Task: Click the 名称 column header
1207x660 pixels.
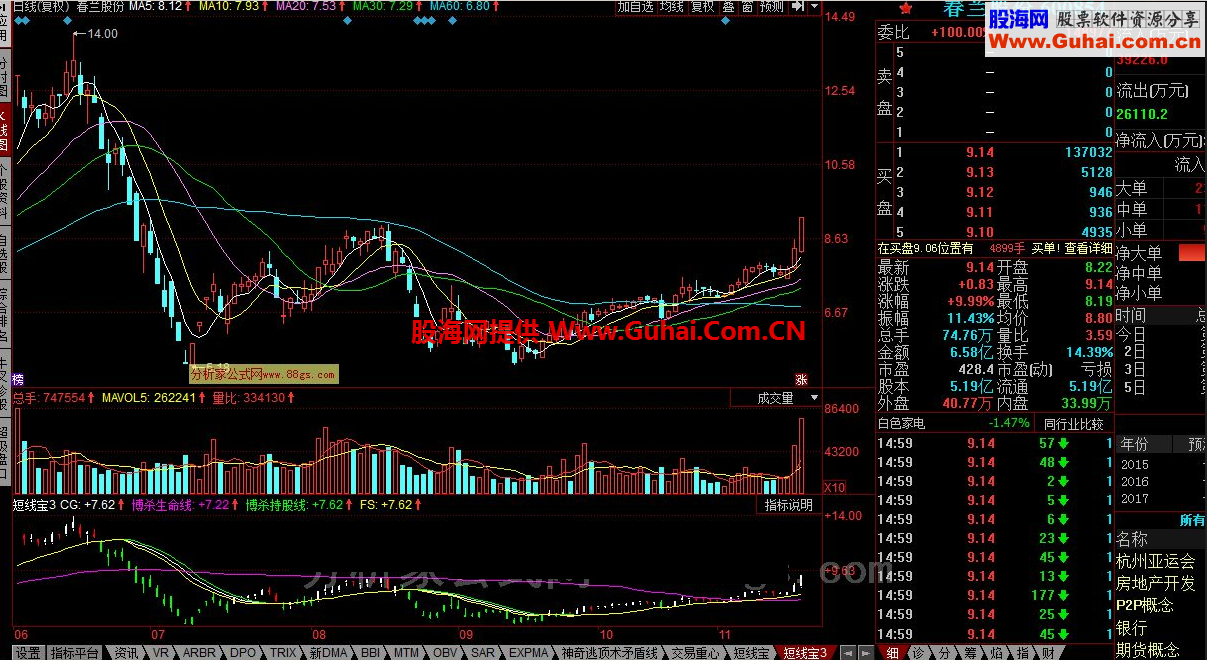Action: (1132, 540)
